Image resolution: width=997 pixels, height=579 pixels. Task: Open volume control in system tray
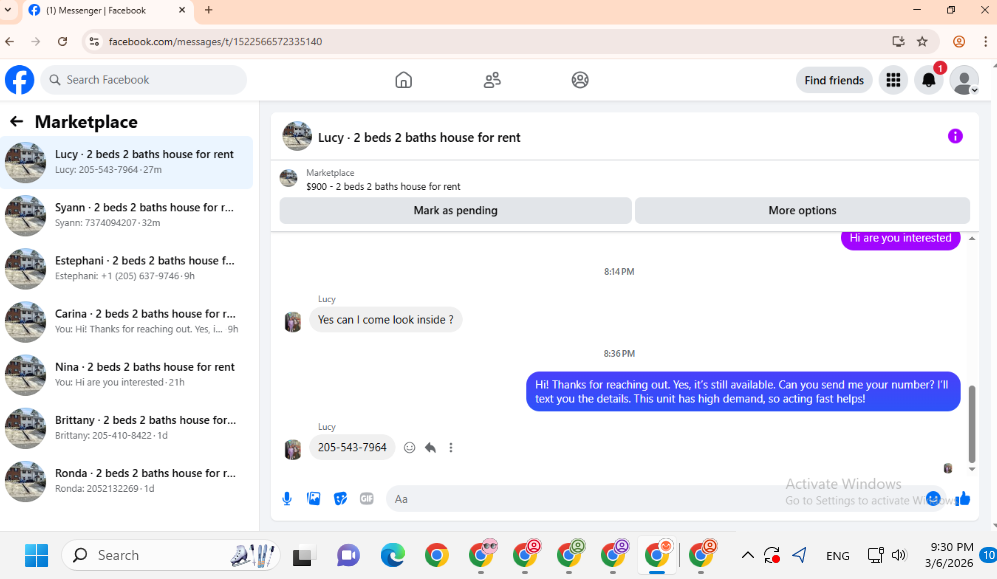(x=898, y=555)
